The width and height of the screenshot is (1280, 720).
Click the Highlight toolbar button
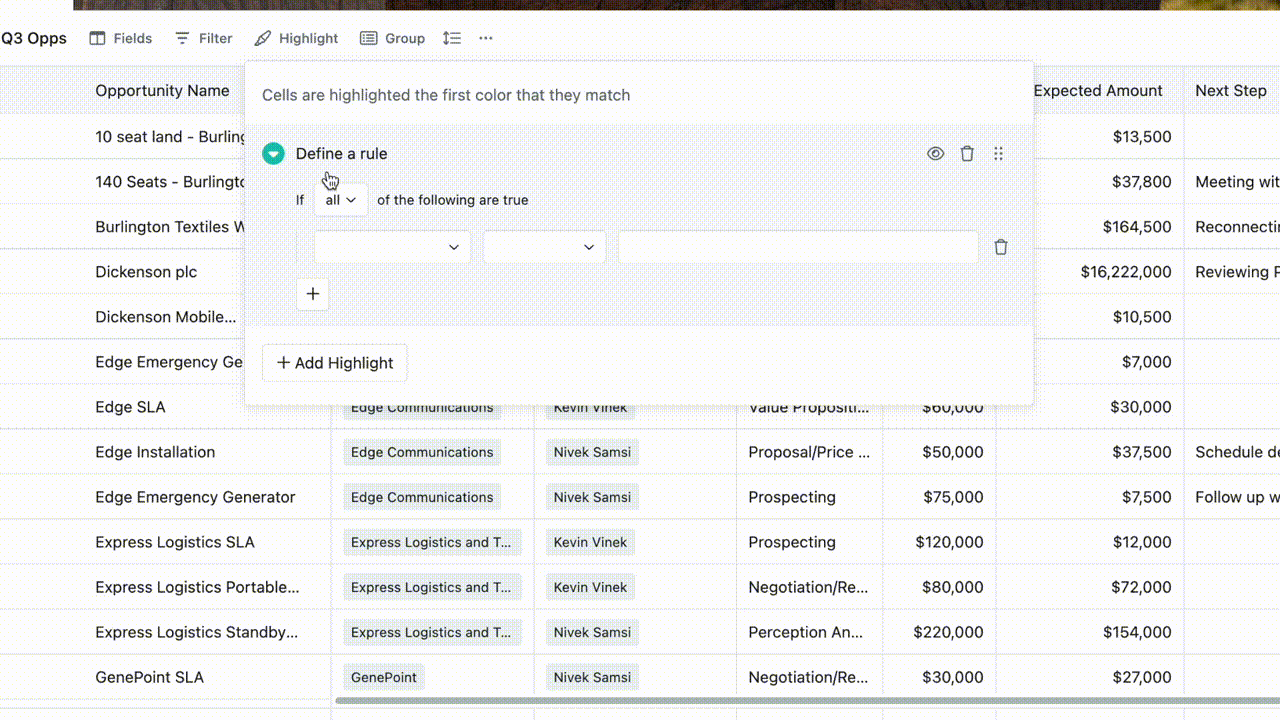click(x=296, y=38)
